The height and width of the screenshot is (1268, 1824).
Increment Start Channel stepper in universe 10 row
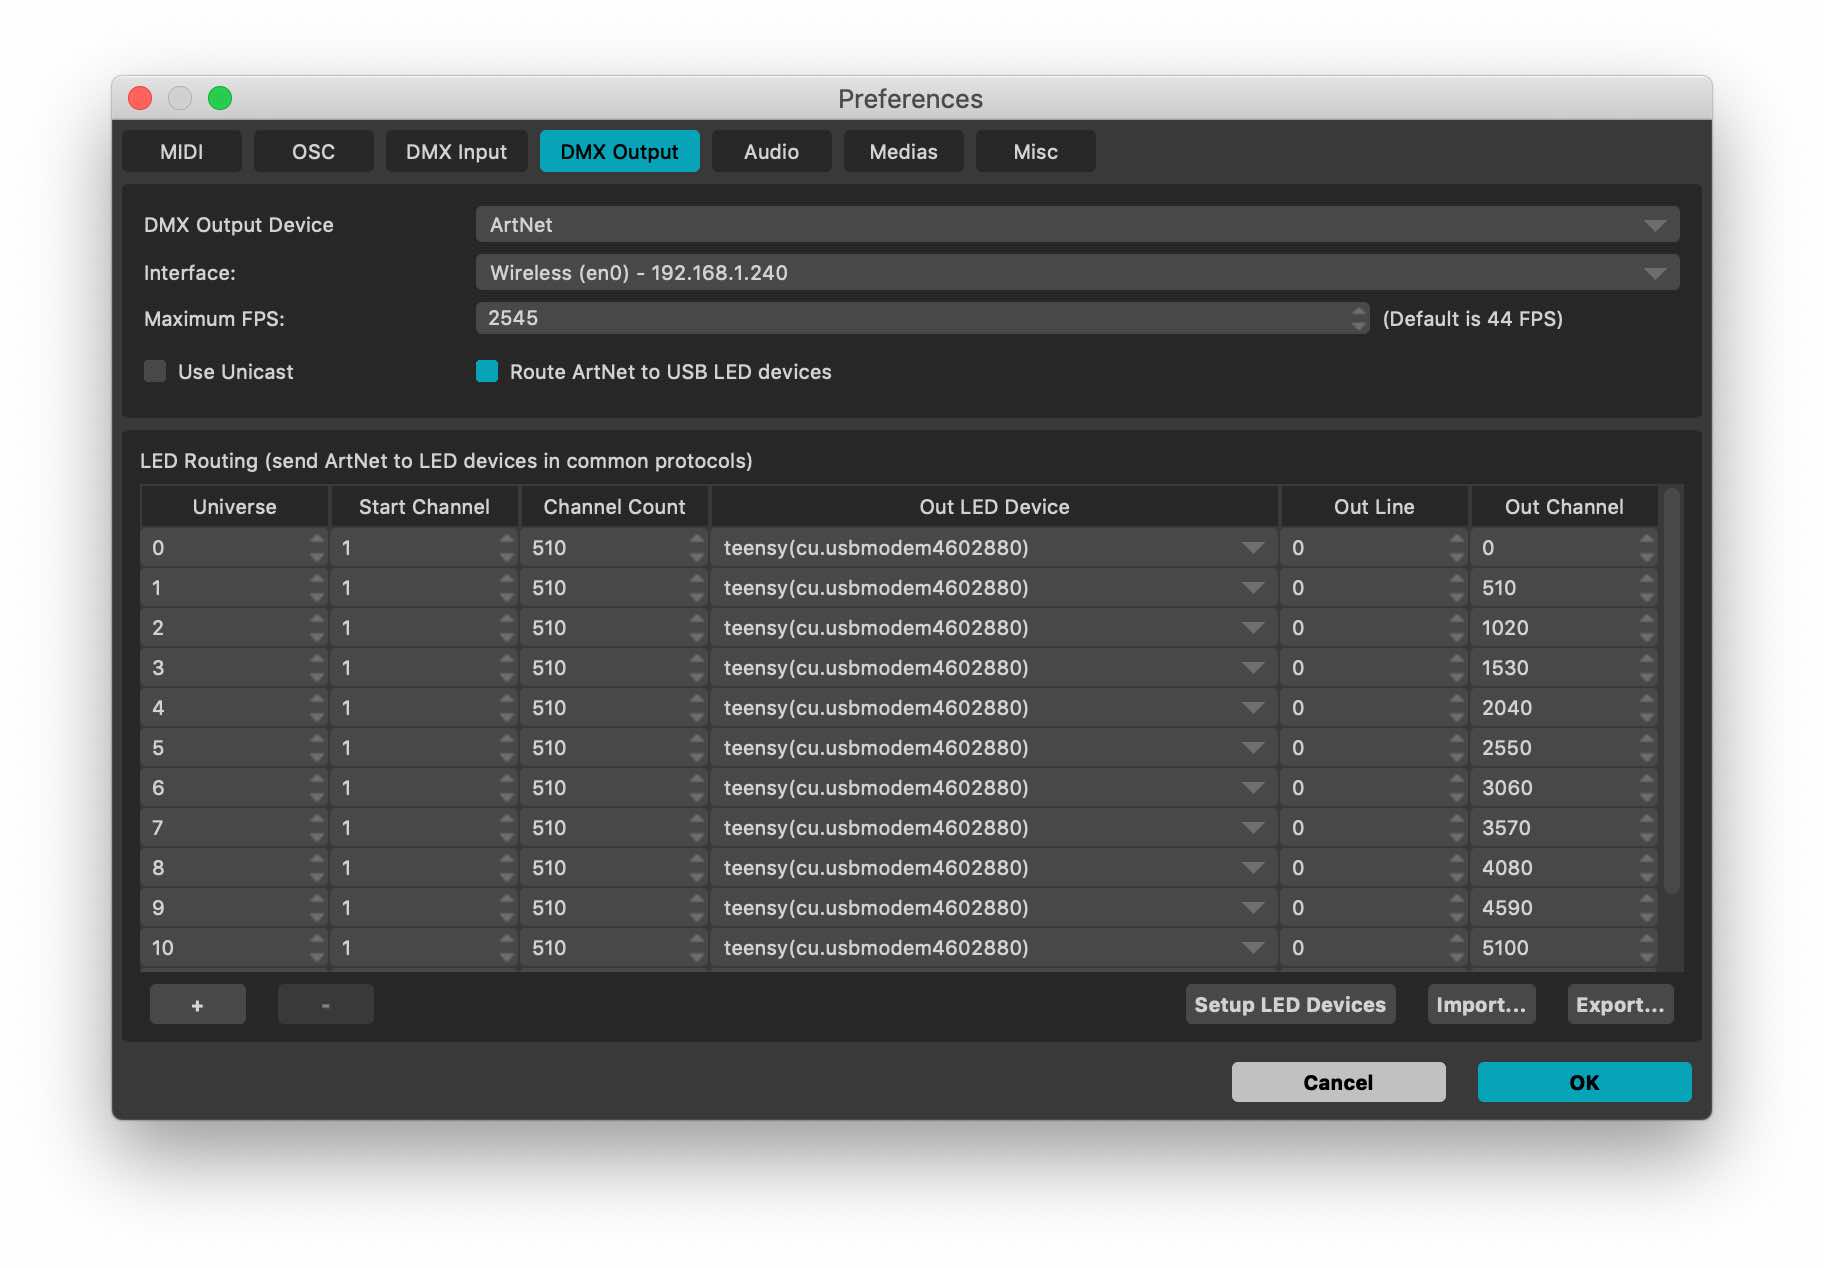(507, 940)
